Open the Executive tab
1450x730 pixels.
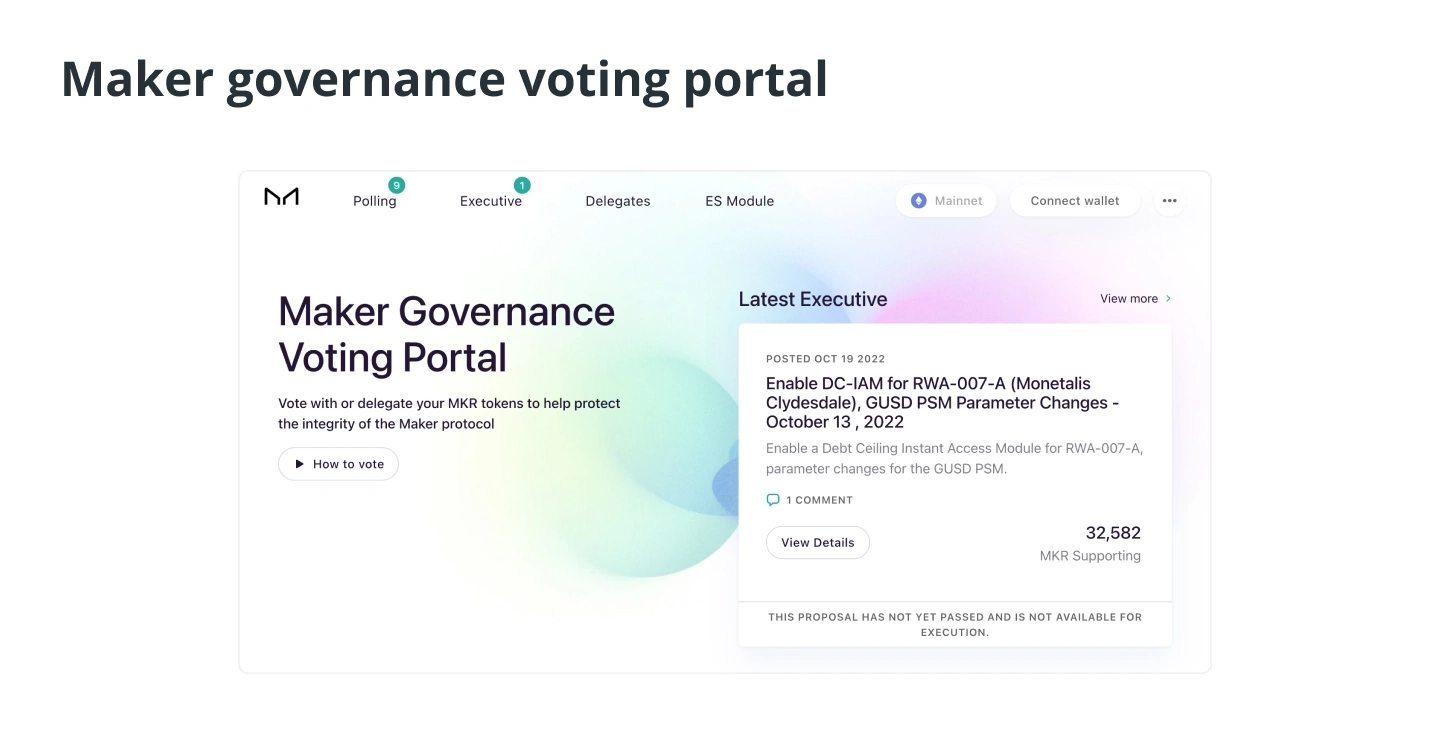coord(490,202)
